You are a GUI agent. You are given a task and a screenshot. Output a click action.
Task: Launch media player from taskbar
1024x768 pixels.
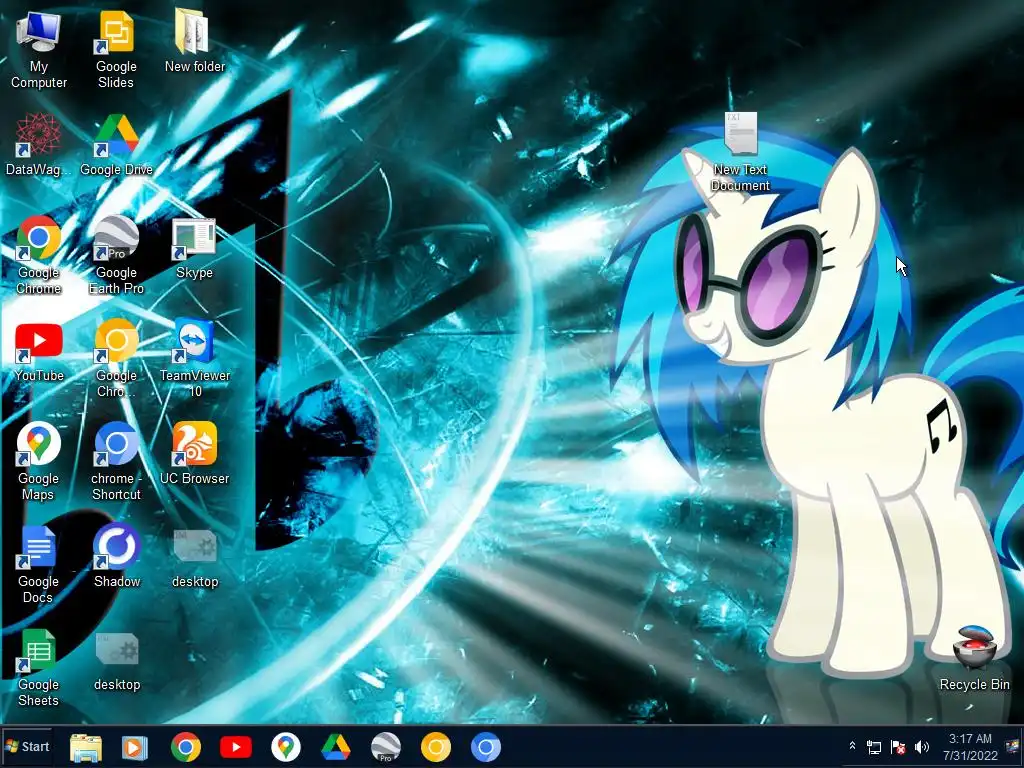click(x=135, y=747)
